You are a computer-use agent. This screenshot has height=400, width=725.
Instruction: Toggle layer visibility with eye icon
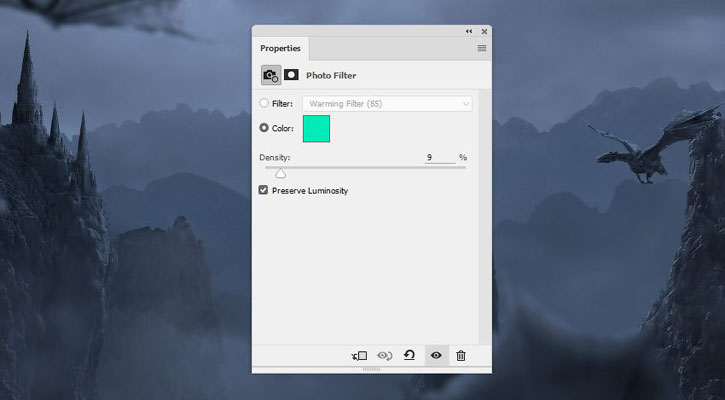coord(436,355)
